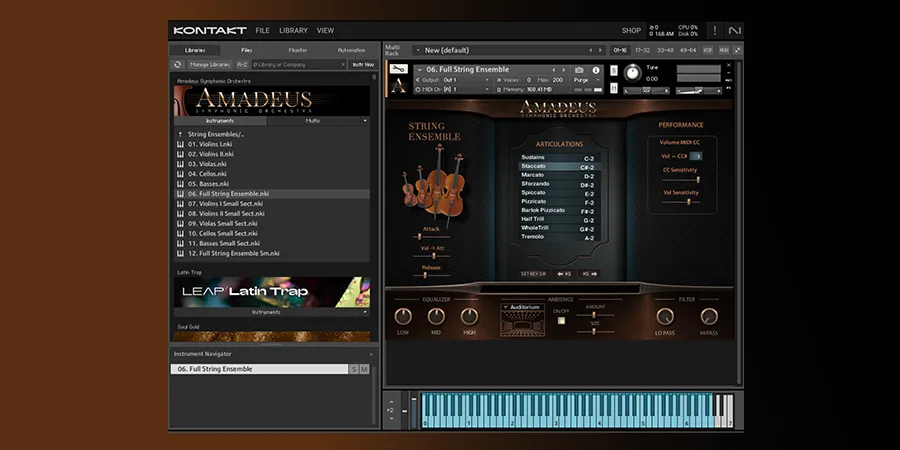Image resolution: width=900 pixels, height=450 pixels.
Task: Adjust the Ambience AMOUNT slider
Action: (595, 315)
